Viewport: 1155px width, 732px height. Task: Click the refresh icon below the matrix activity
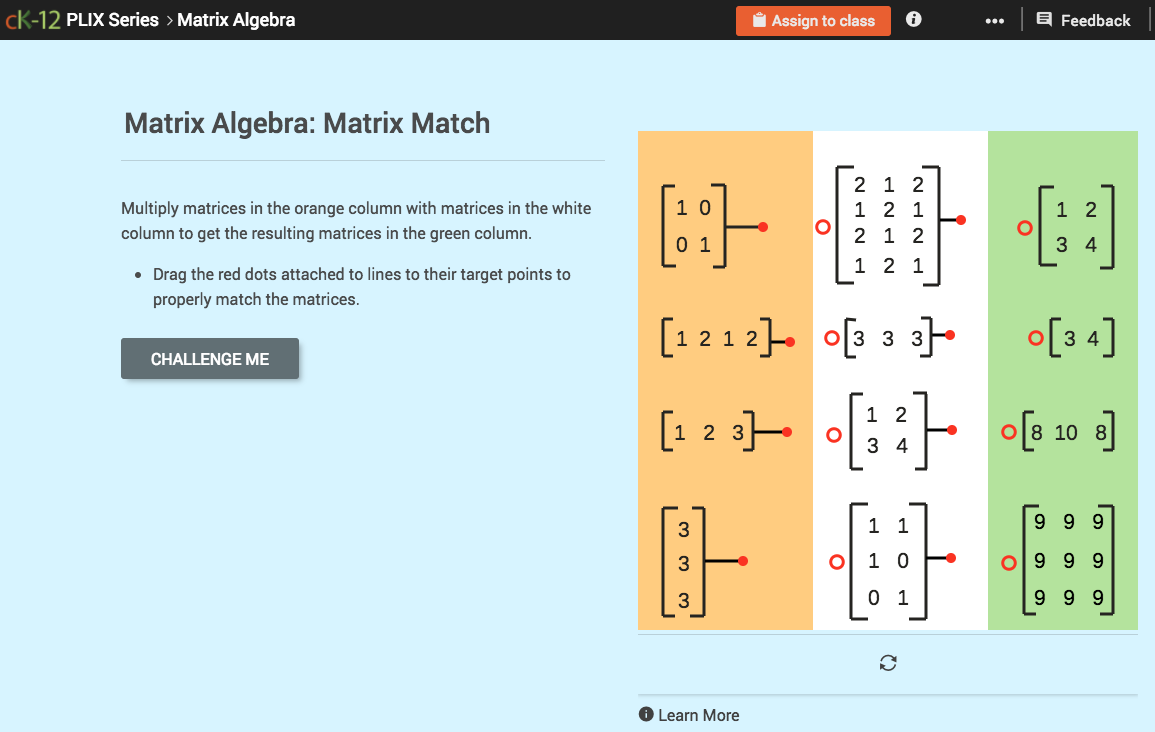[888, 662]
